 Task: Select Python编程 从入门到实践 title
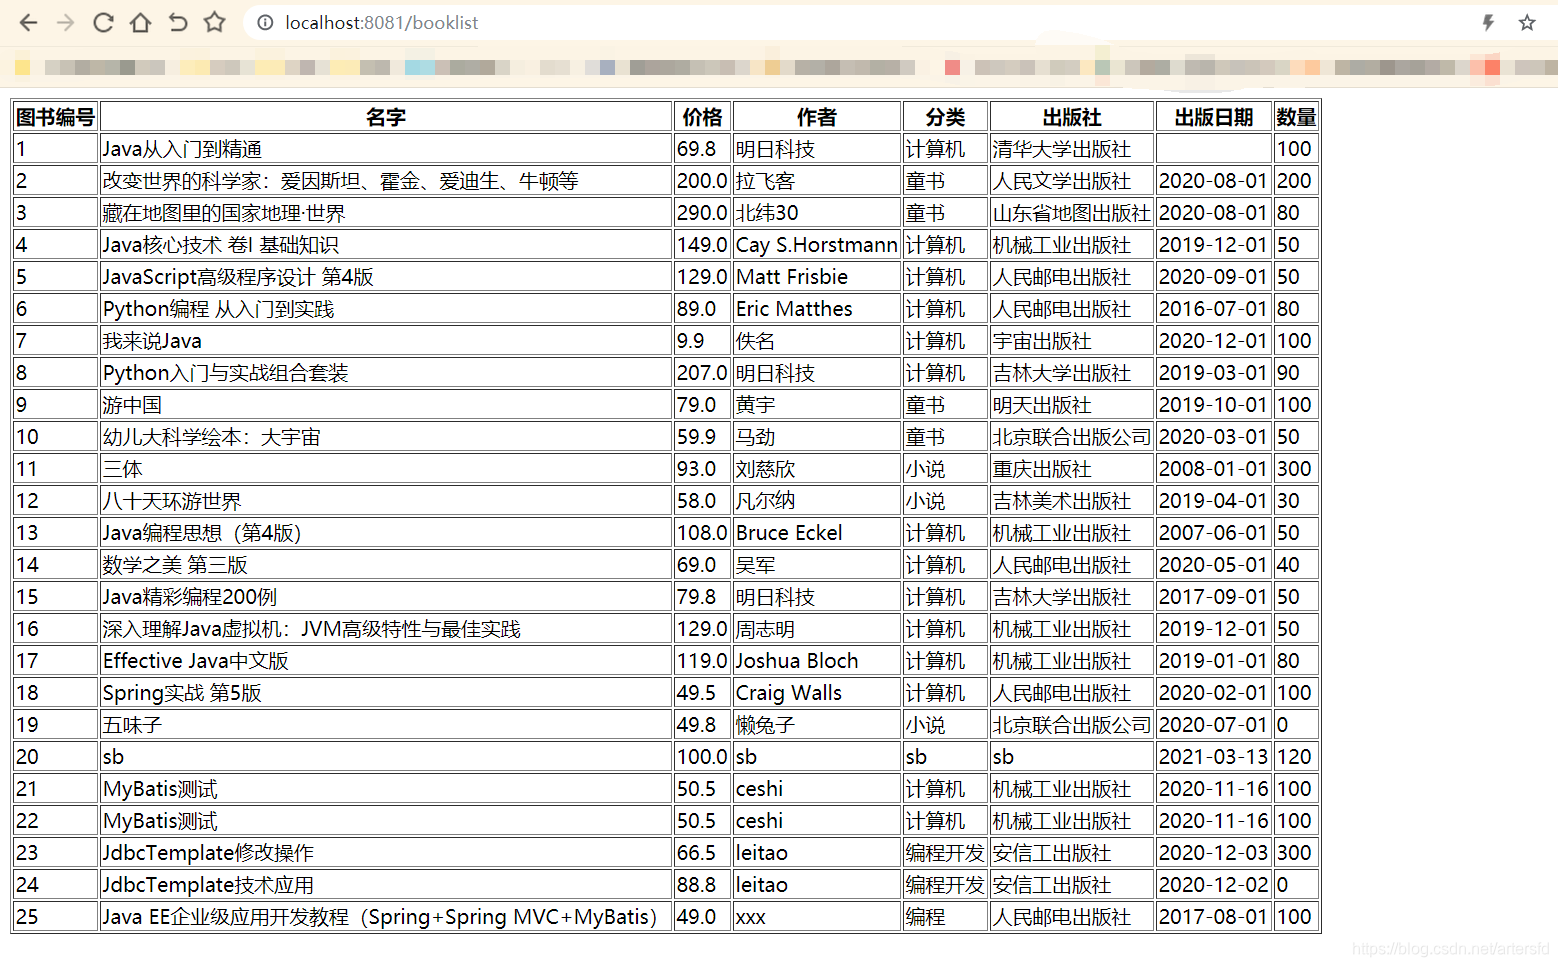tap(218, 309)
